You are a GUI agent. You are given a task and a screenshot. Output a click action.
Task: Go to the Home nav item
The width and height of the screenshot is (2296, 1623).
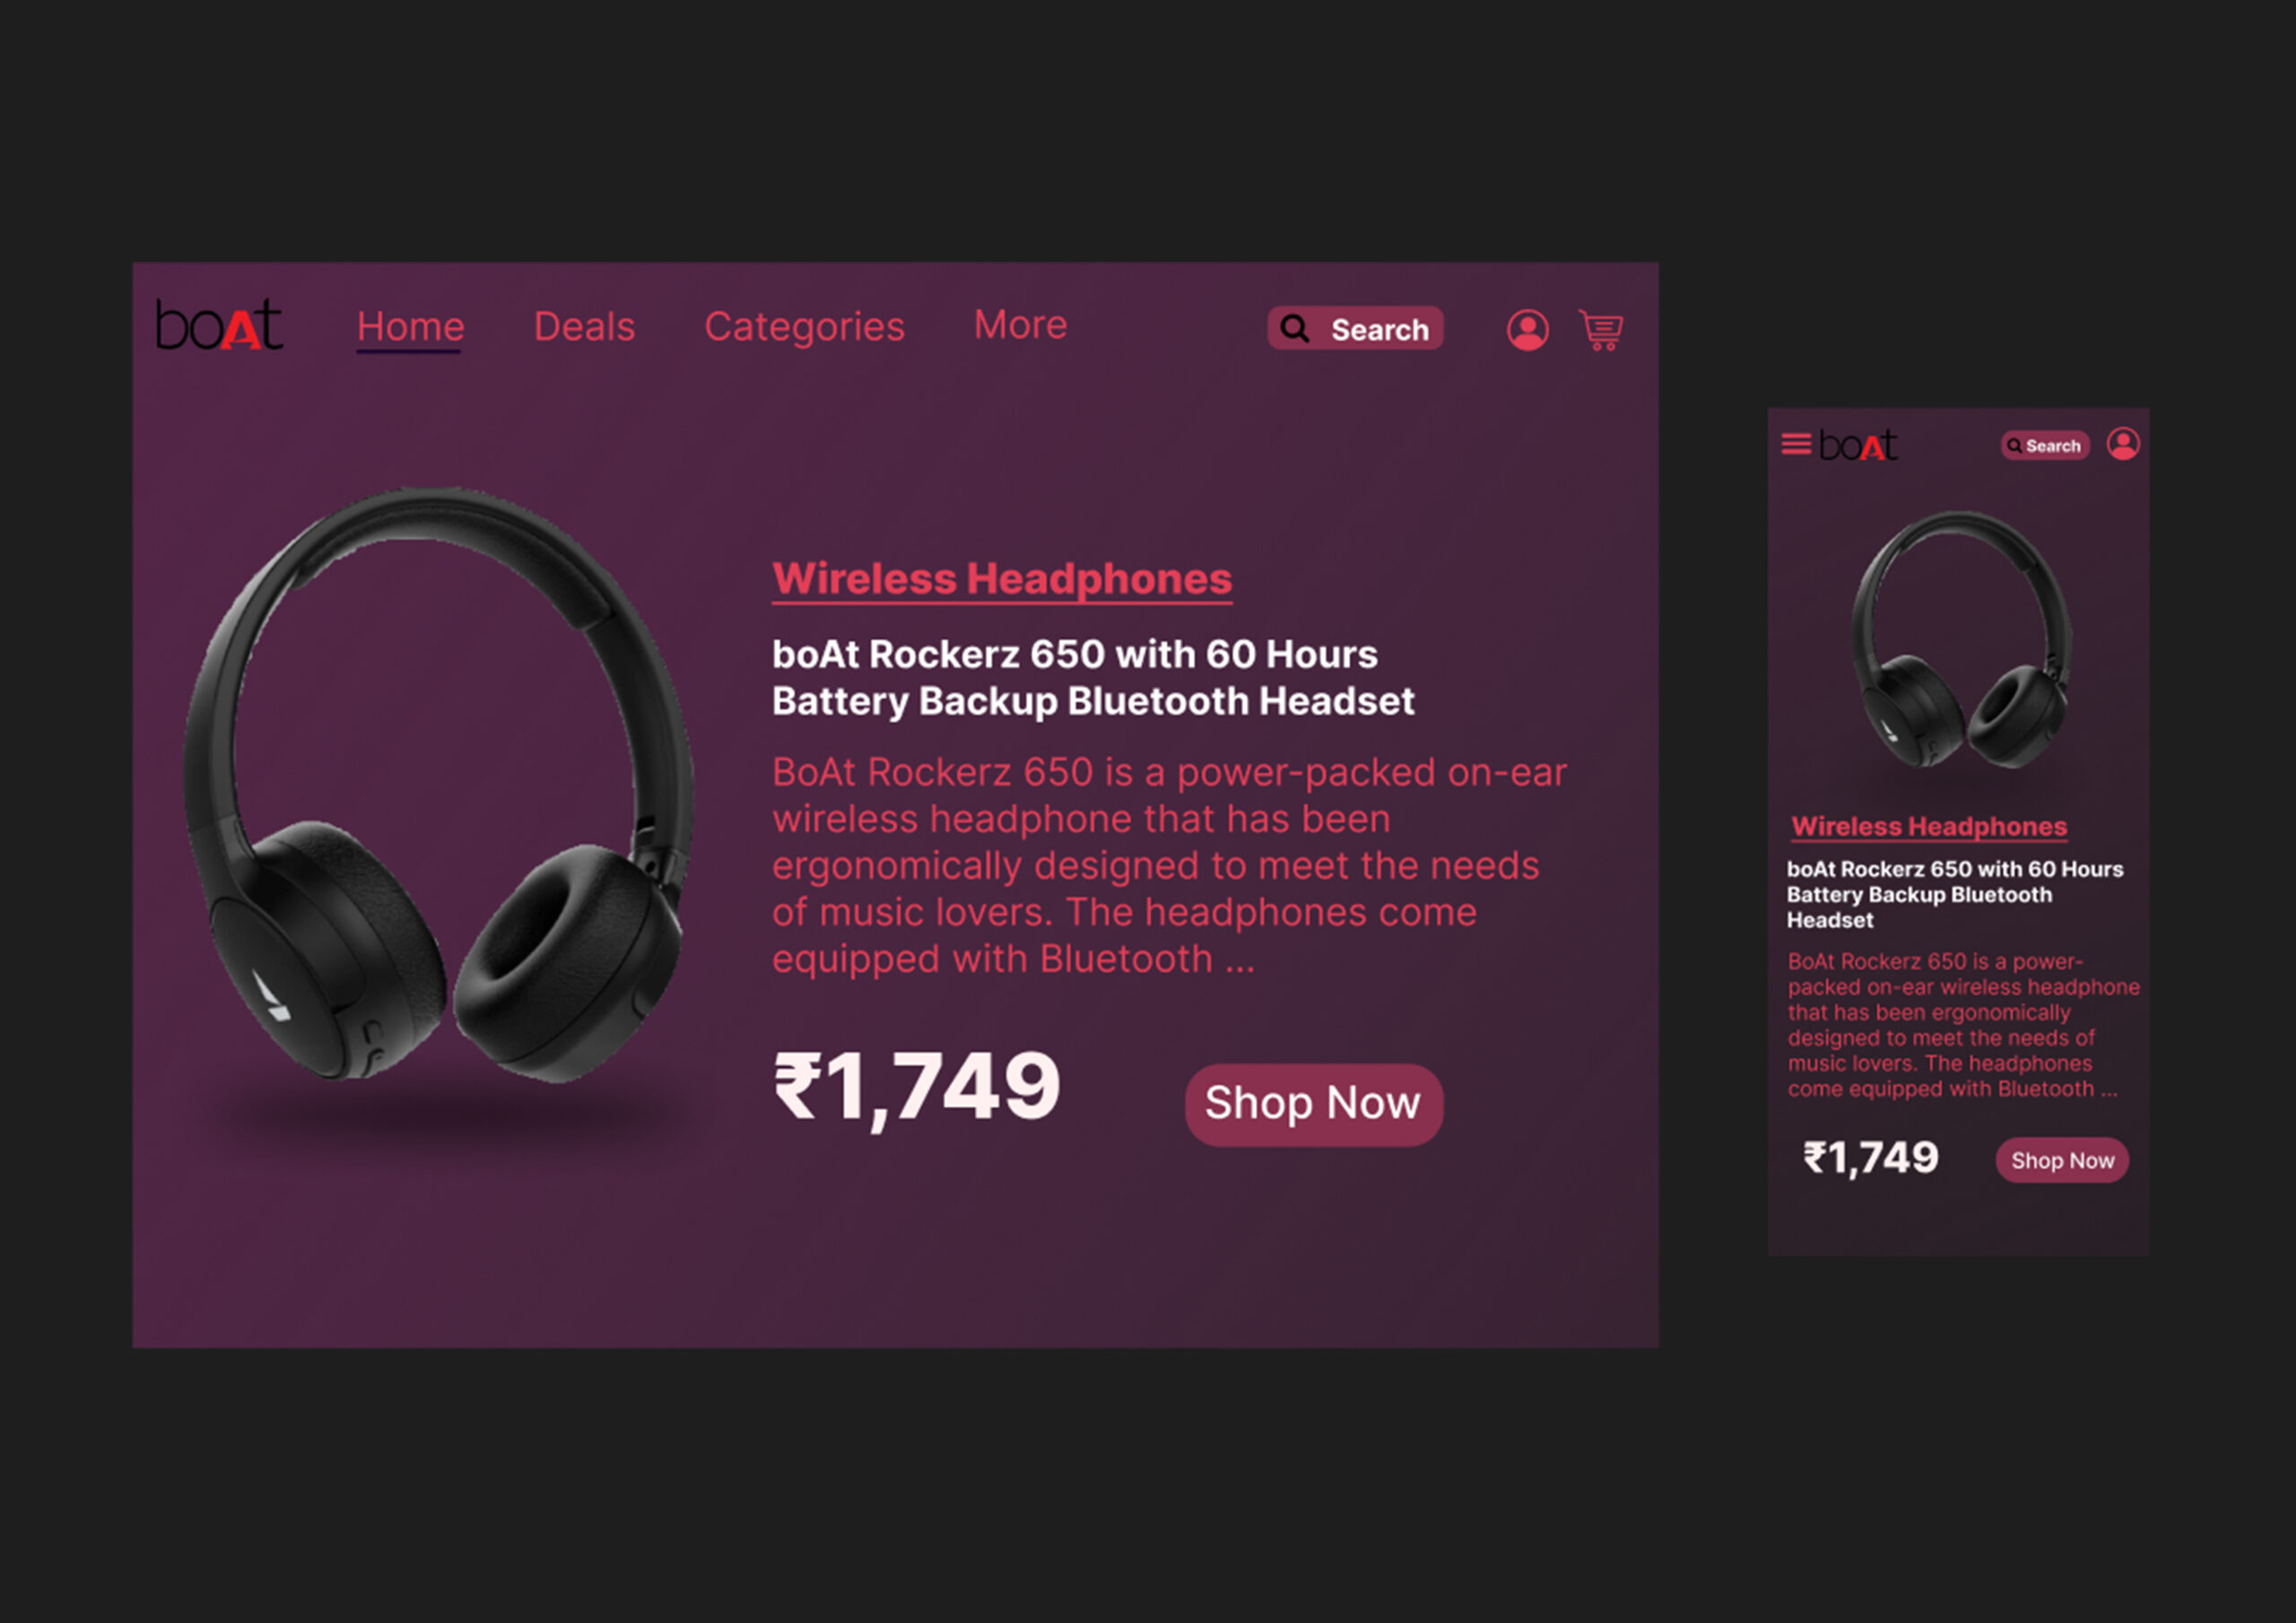[x=410, y=327]
